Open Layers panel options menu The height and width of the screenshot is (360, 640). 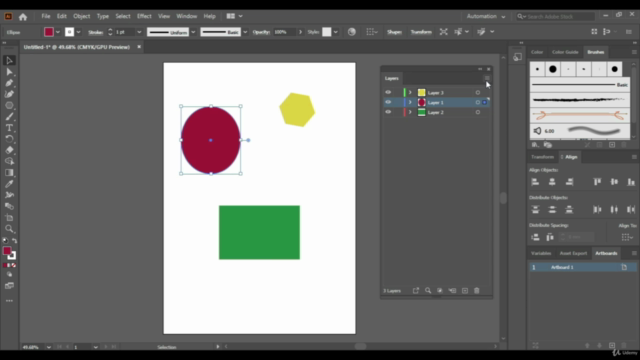click(x=487, y=78)
